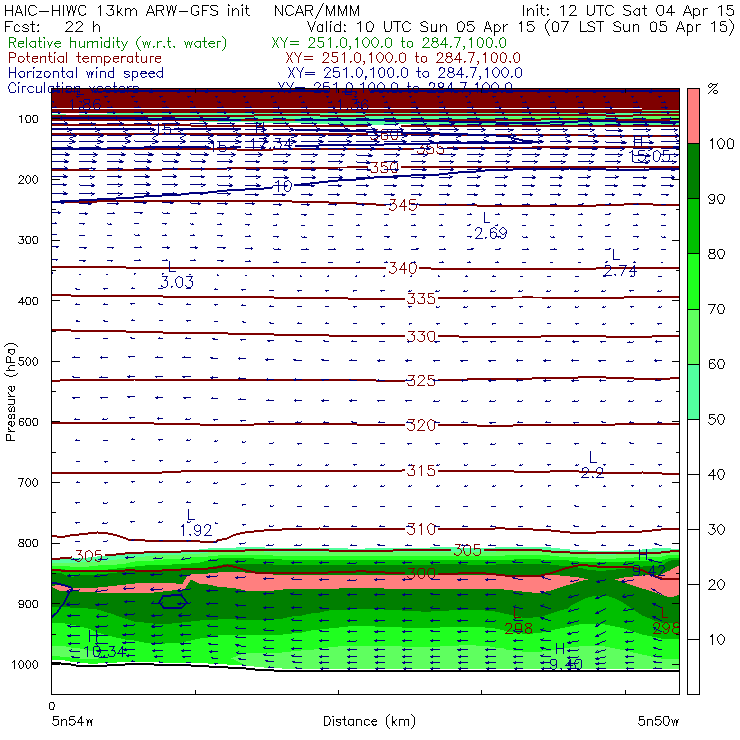This screenshot has width=740, height=740.
Task: Click 'Init: 12 UTC Sat 04 Apr 15' text
Action: 628,11
